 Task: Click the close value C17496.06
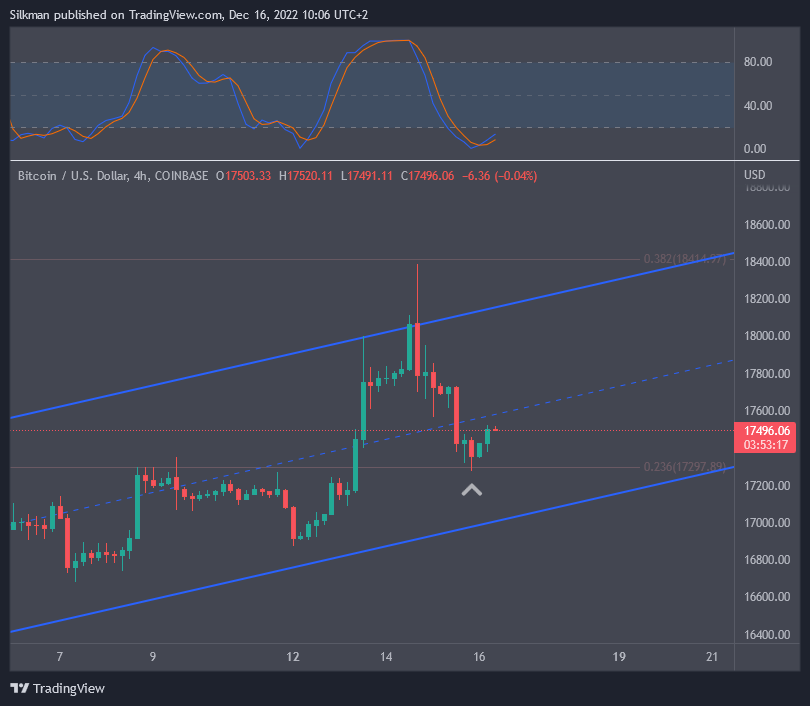pyautogui.click(x=428, y=176)
